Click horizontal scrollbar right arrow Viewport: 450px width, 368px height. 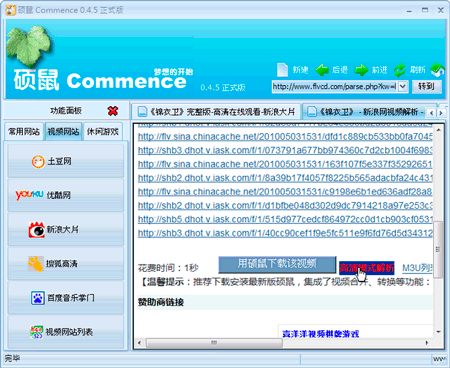point(427,343)
